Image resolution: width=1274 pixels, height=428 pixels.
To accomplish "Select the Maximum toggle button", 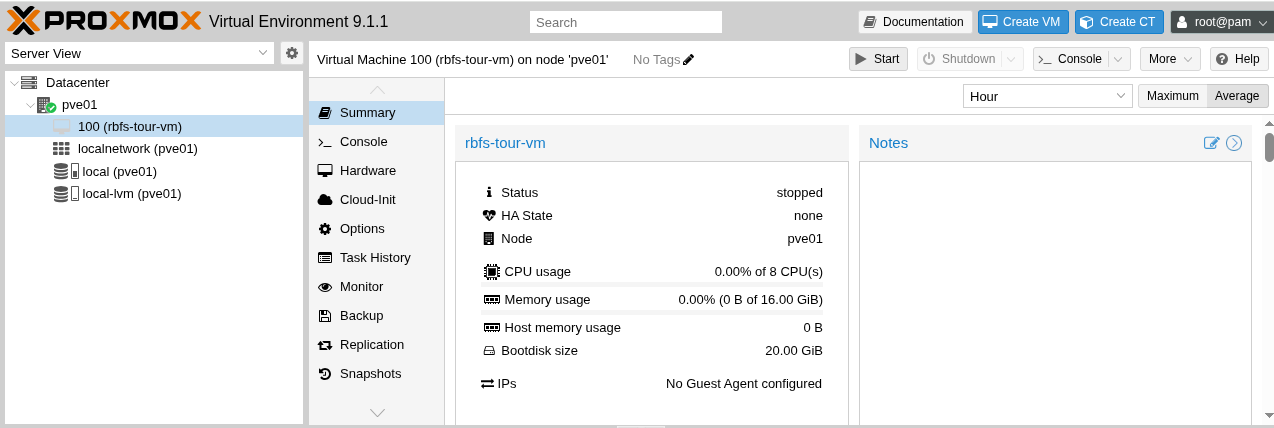I will pyautogui.click(x=1173, y=96).
